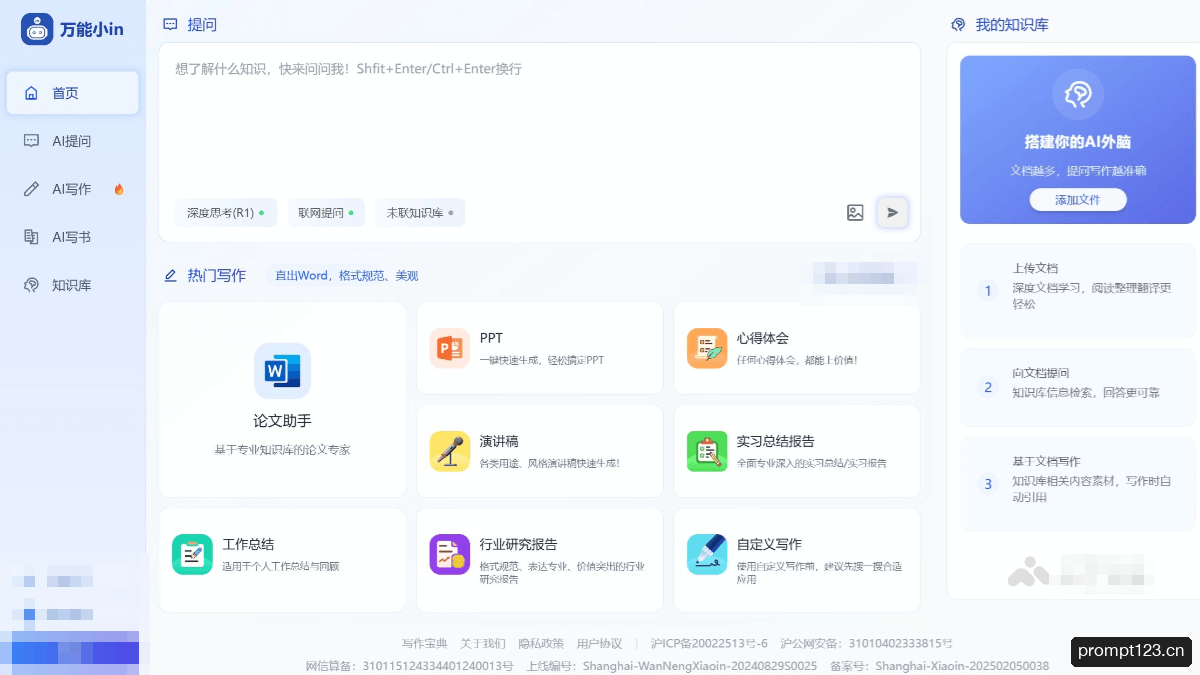Click the 我的知识库 header icon
Screen dimensions: 1200x675
[x=958, y=24]
